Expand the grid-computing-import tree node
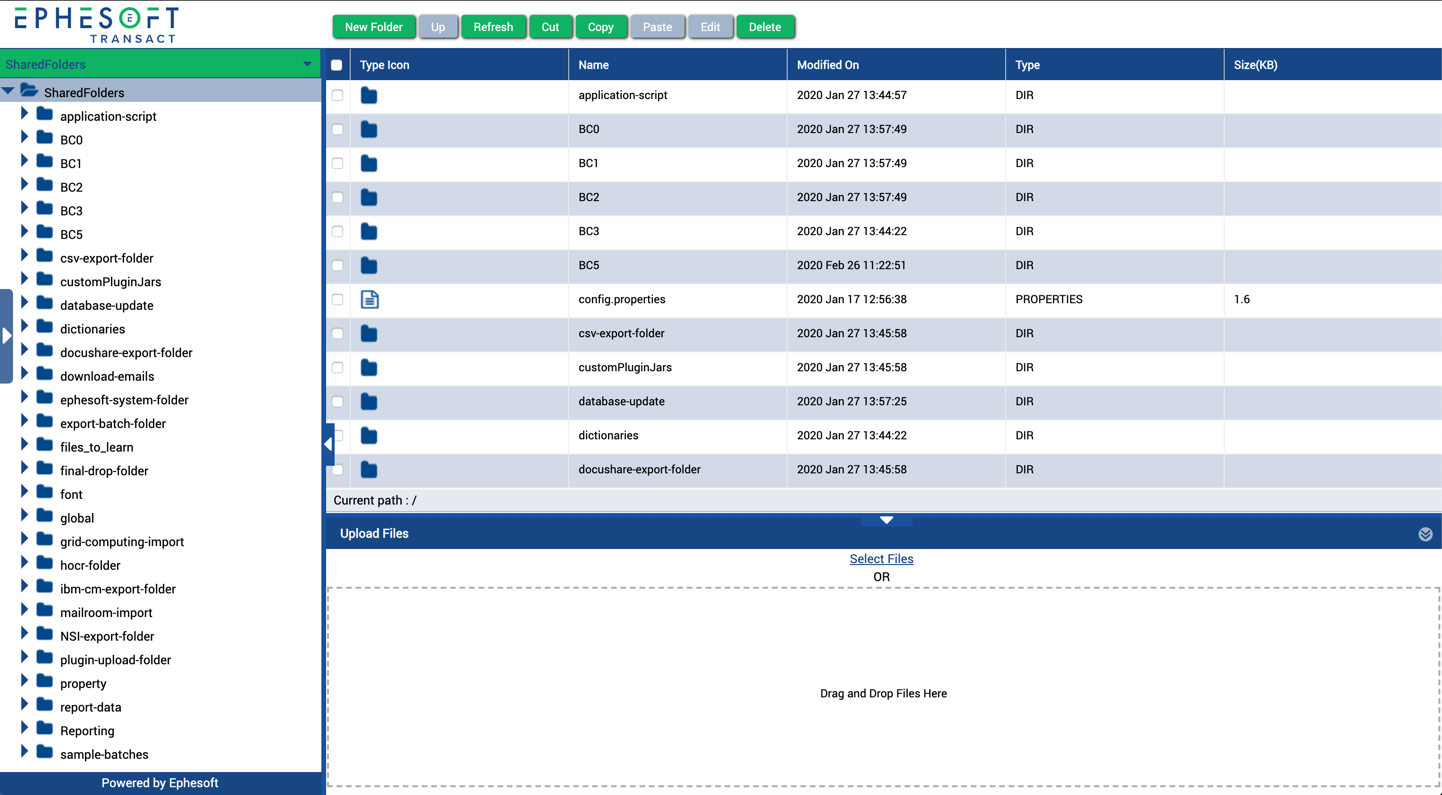The width and height of the screenshot is (1442, 795). coord(24,540)
